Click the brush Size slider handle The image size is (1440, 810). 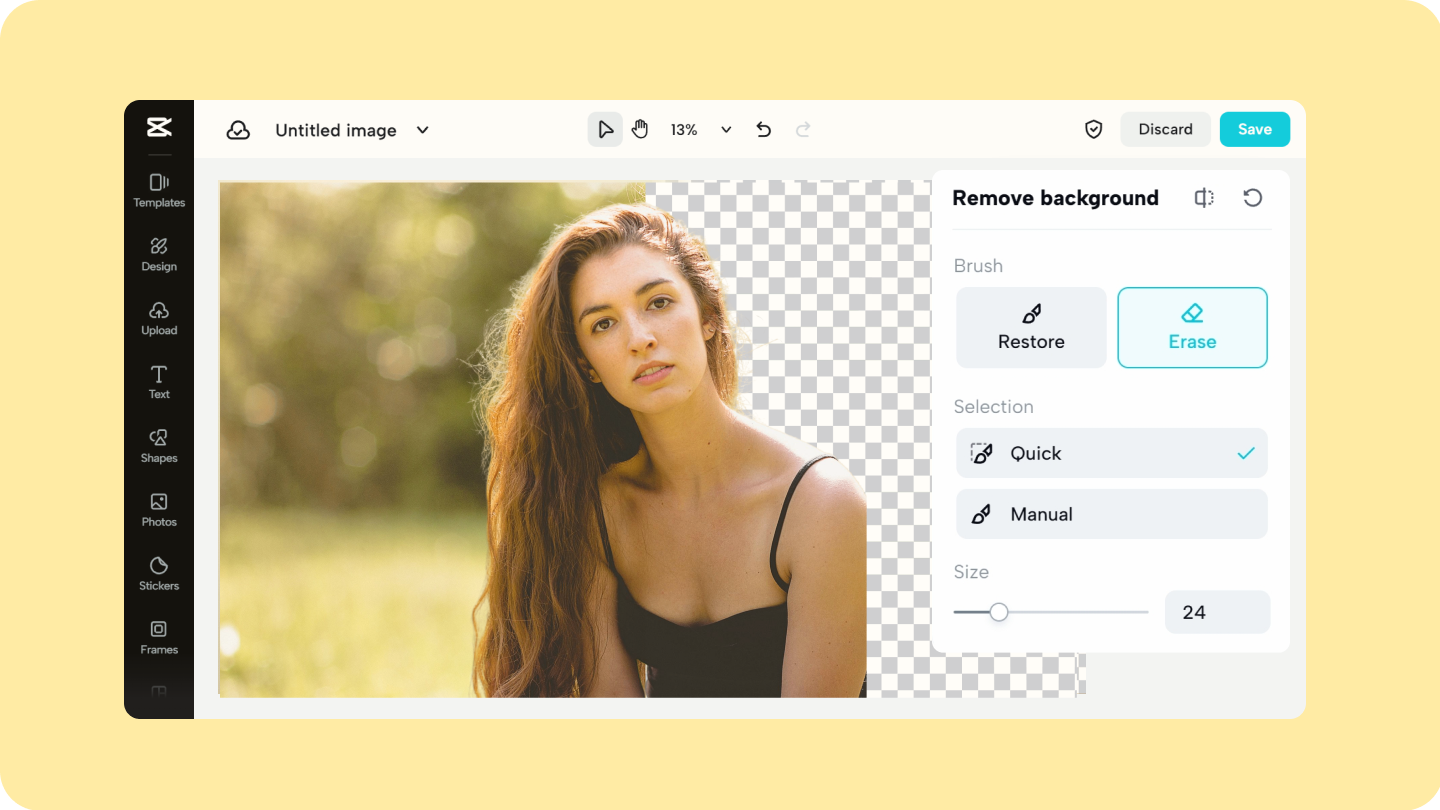[999, 612]
